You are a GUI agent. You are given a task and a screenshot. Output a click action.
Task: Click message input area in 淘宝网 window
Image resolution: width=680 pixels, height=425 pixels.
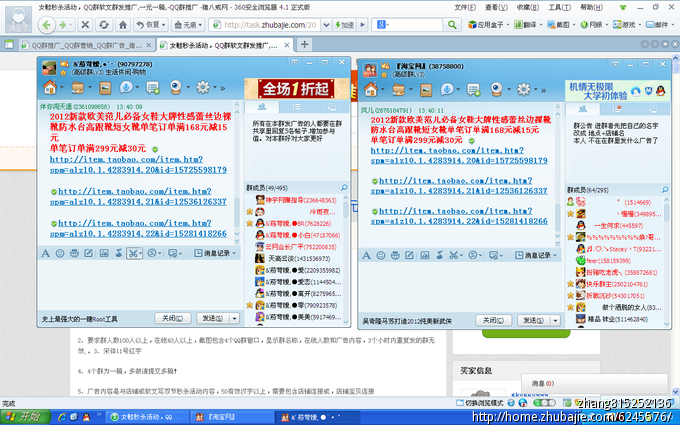460,286
